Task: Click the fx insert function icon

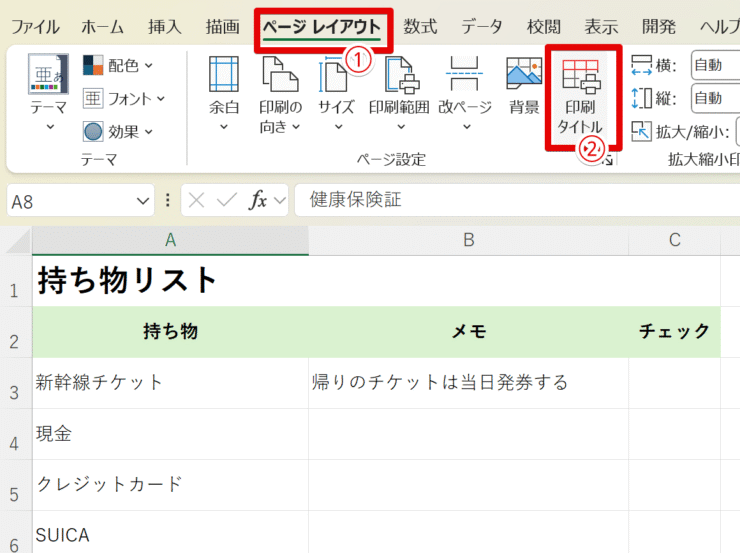Action: coord(258,201)
